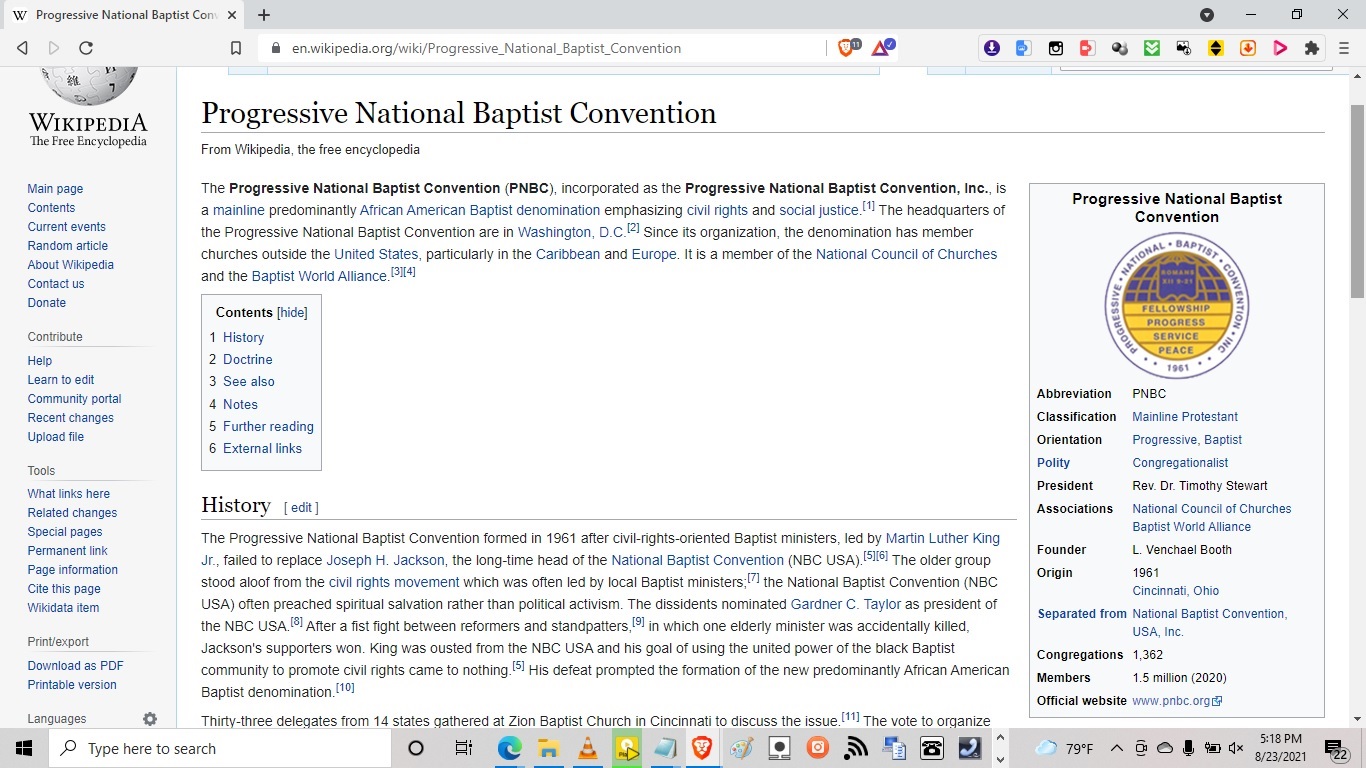Viewport: 1366px width, 768px height.
Task: Go back to previous page
Action: point(22,48)
